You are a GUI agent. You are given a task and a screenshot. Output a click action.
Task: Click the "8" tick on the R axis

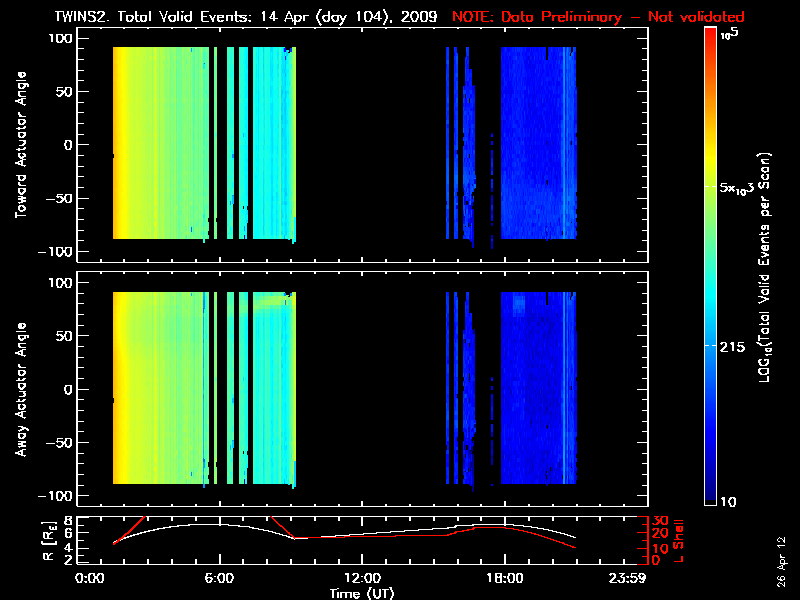(x=67, y=521)
